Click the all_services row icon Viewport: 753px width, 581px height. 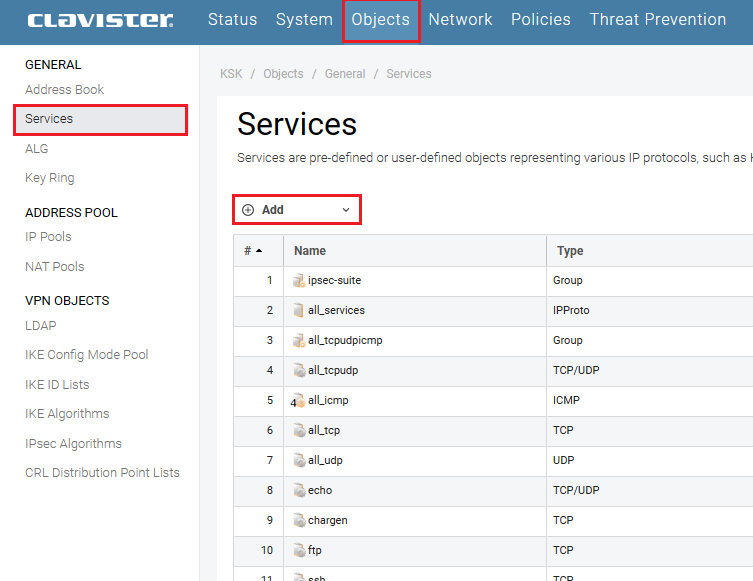pos(299,311)
